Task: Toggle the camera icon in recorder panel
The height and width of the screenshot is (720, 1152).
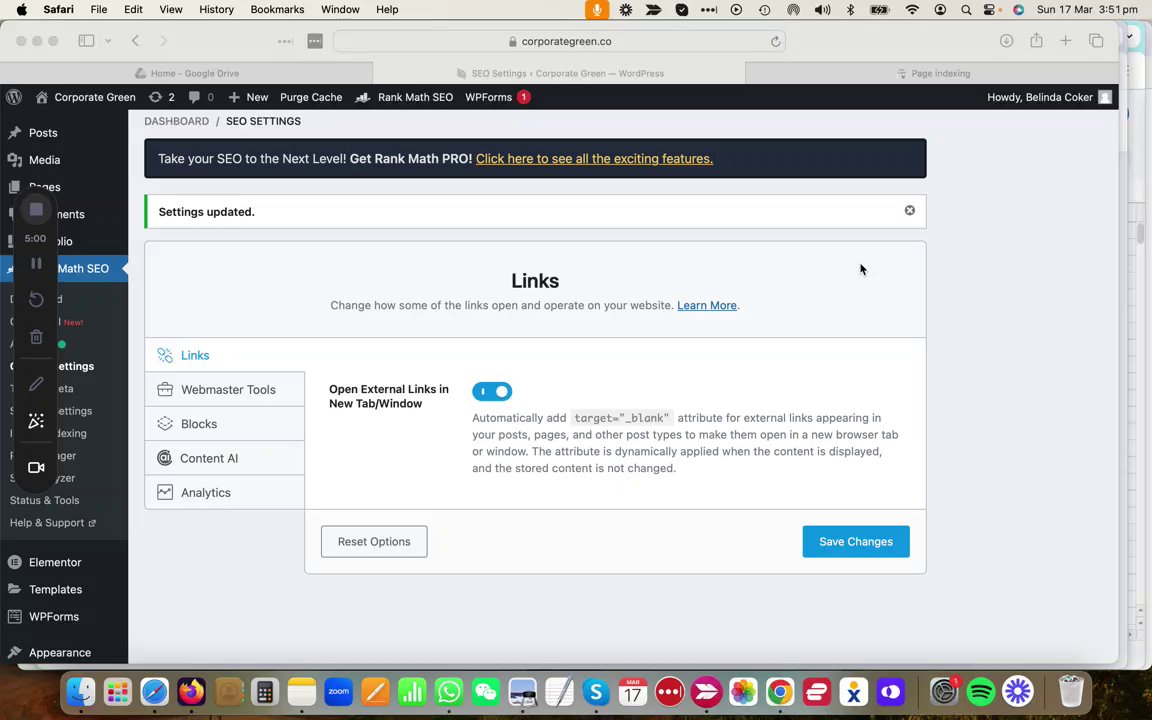Action: pos(36,467)
